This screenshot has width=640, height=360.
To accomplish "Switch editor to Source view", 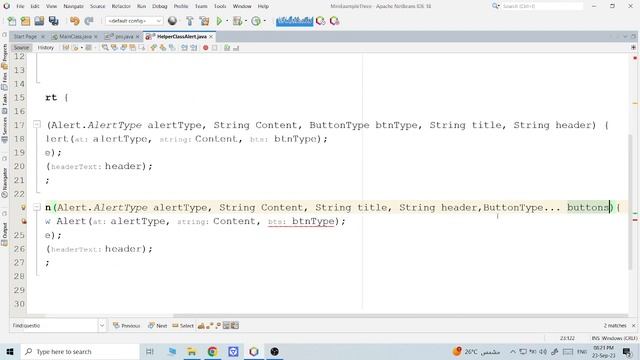I will 21,48.
